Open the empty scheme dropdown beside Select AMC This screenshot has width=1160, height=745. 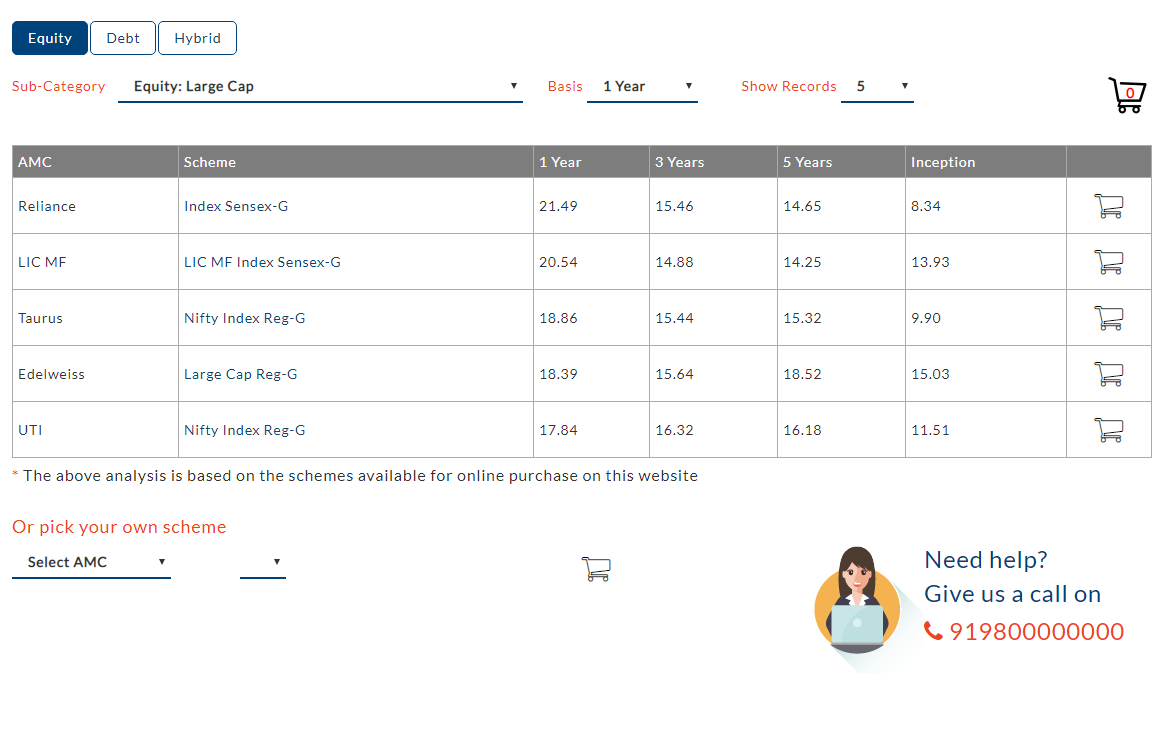263,562
